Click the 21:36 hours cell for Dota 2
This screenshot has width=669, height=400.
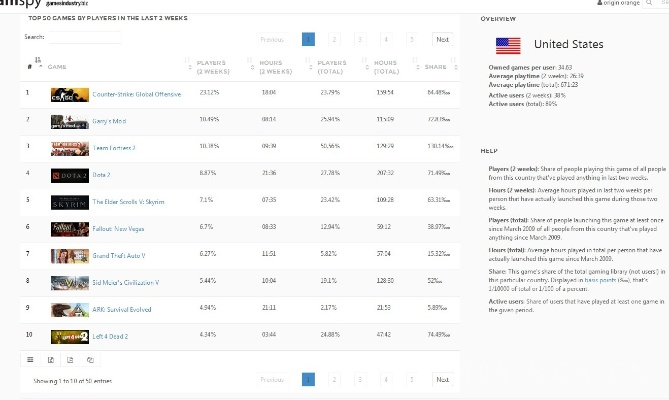(269, 173)
